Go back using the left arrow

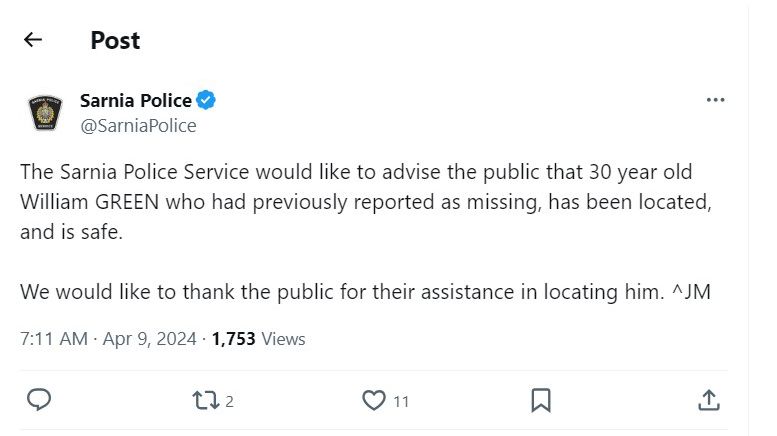[x=33, y=40]
